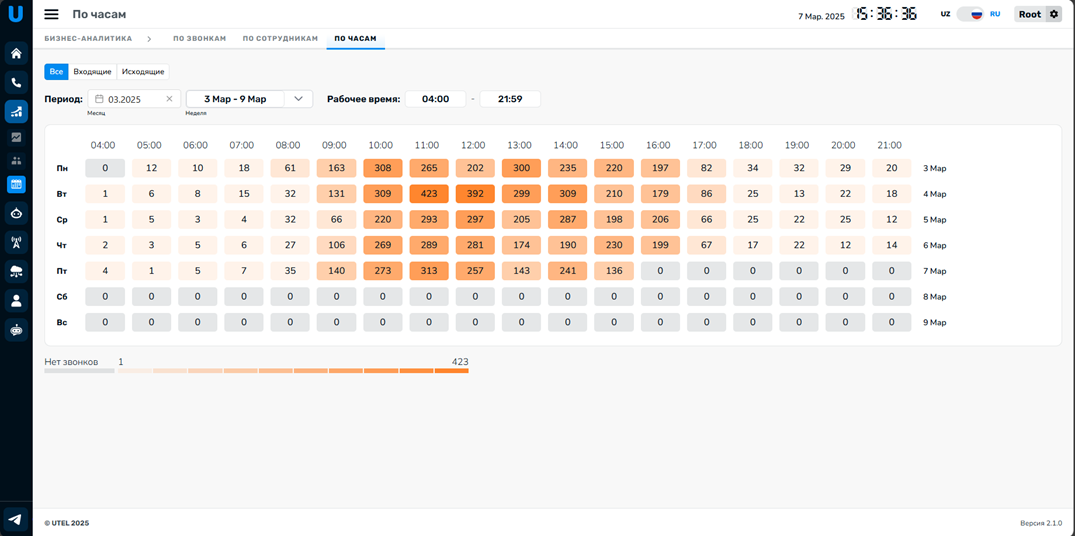The width and height of the screenshot is (1075, 536).
Task: Open the hamburger menu
Action: 51,14
